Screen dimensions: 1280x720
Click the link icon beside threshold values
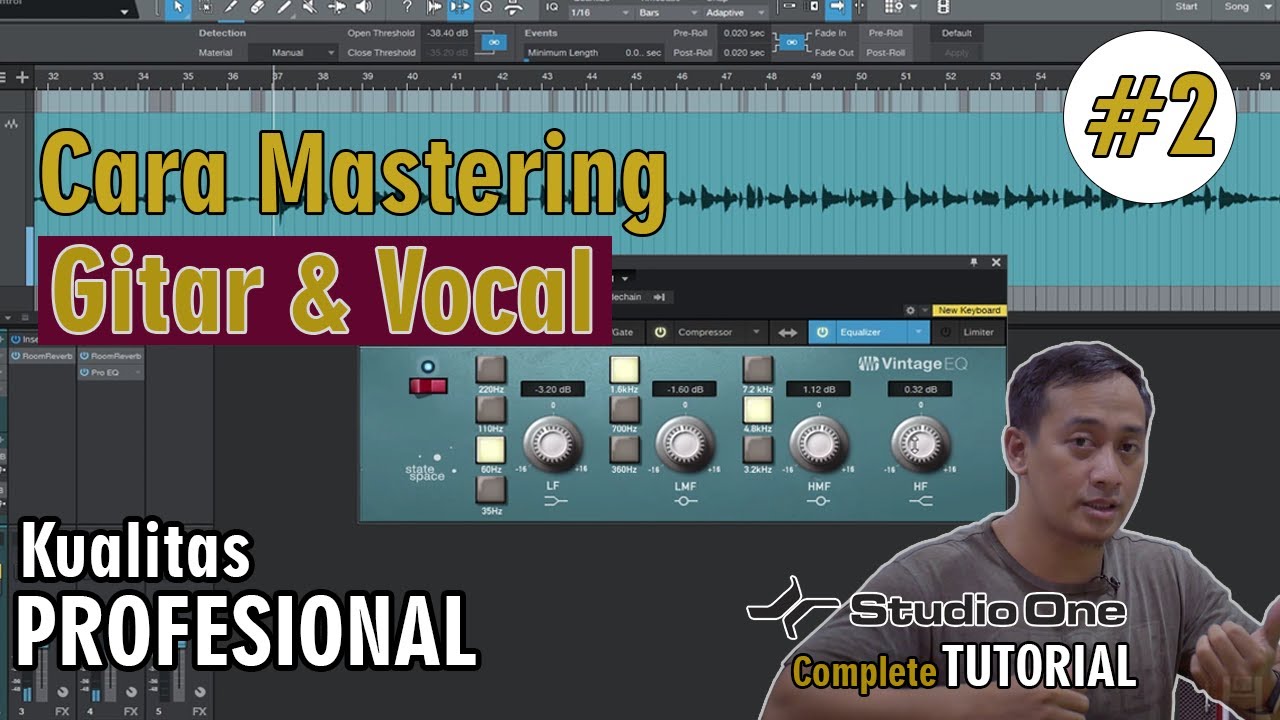(x=493, y=42)
